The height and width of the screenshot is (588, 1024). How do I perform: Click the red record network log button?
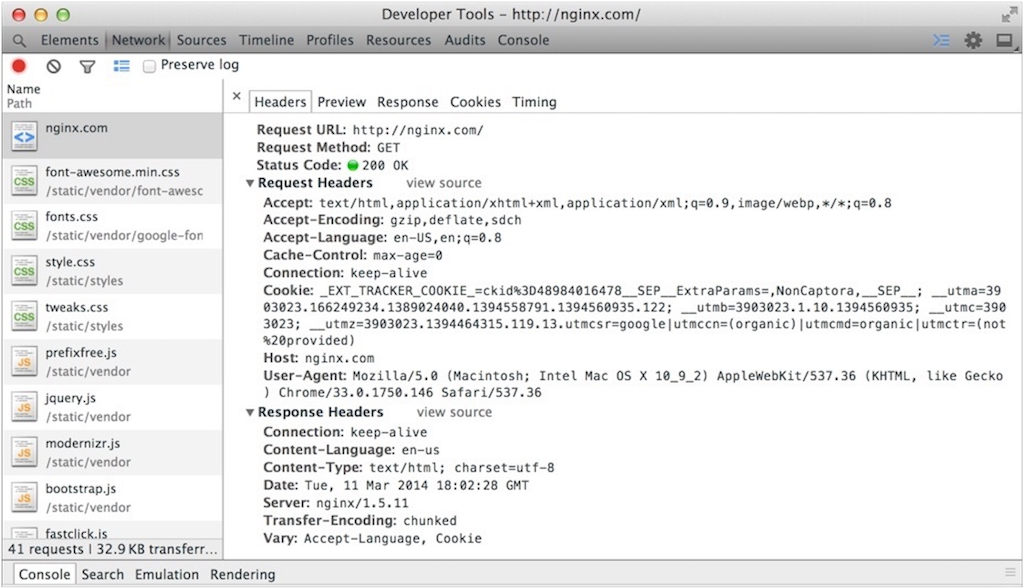pyautogui.click(x=18, y=66)
